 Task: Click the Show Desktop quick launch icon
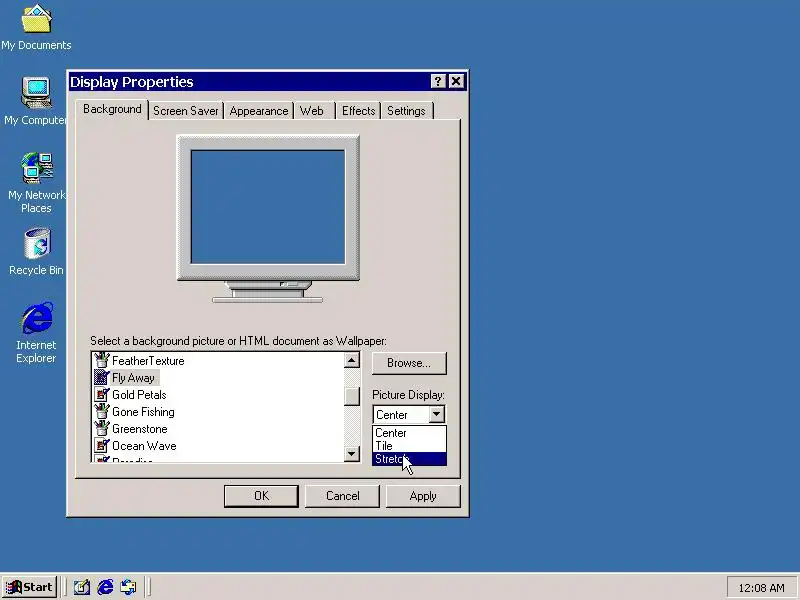tap(82, 587)
